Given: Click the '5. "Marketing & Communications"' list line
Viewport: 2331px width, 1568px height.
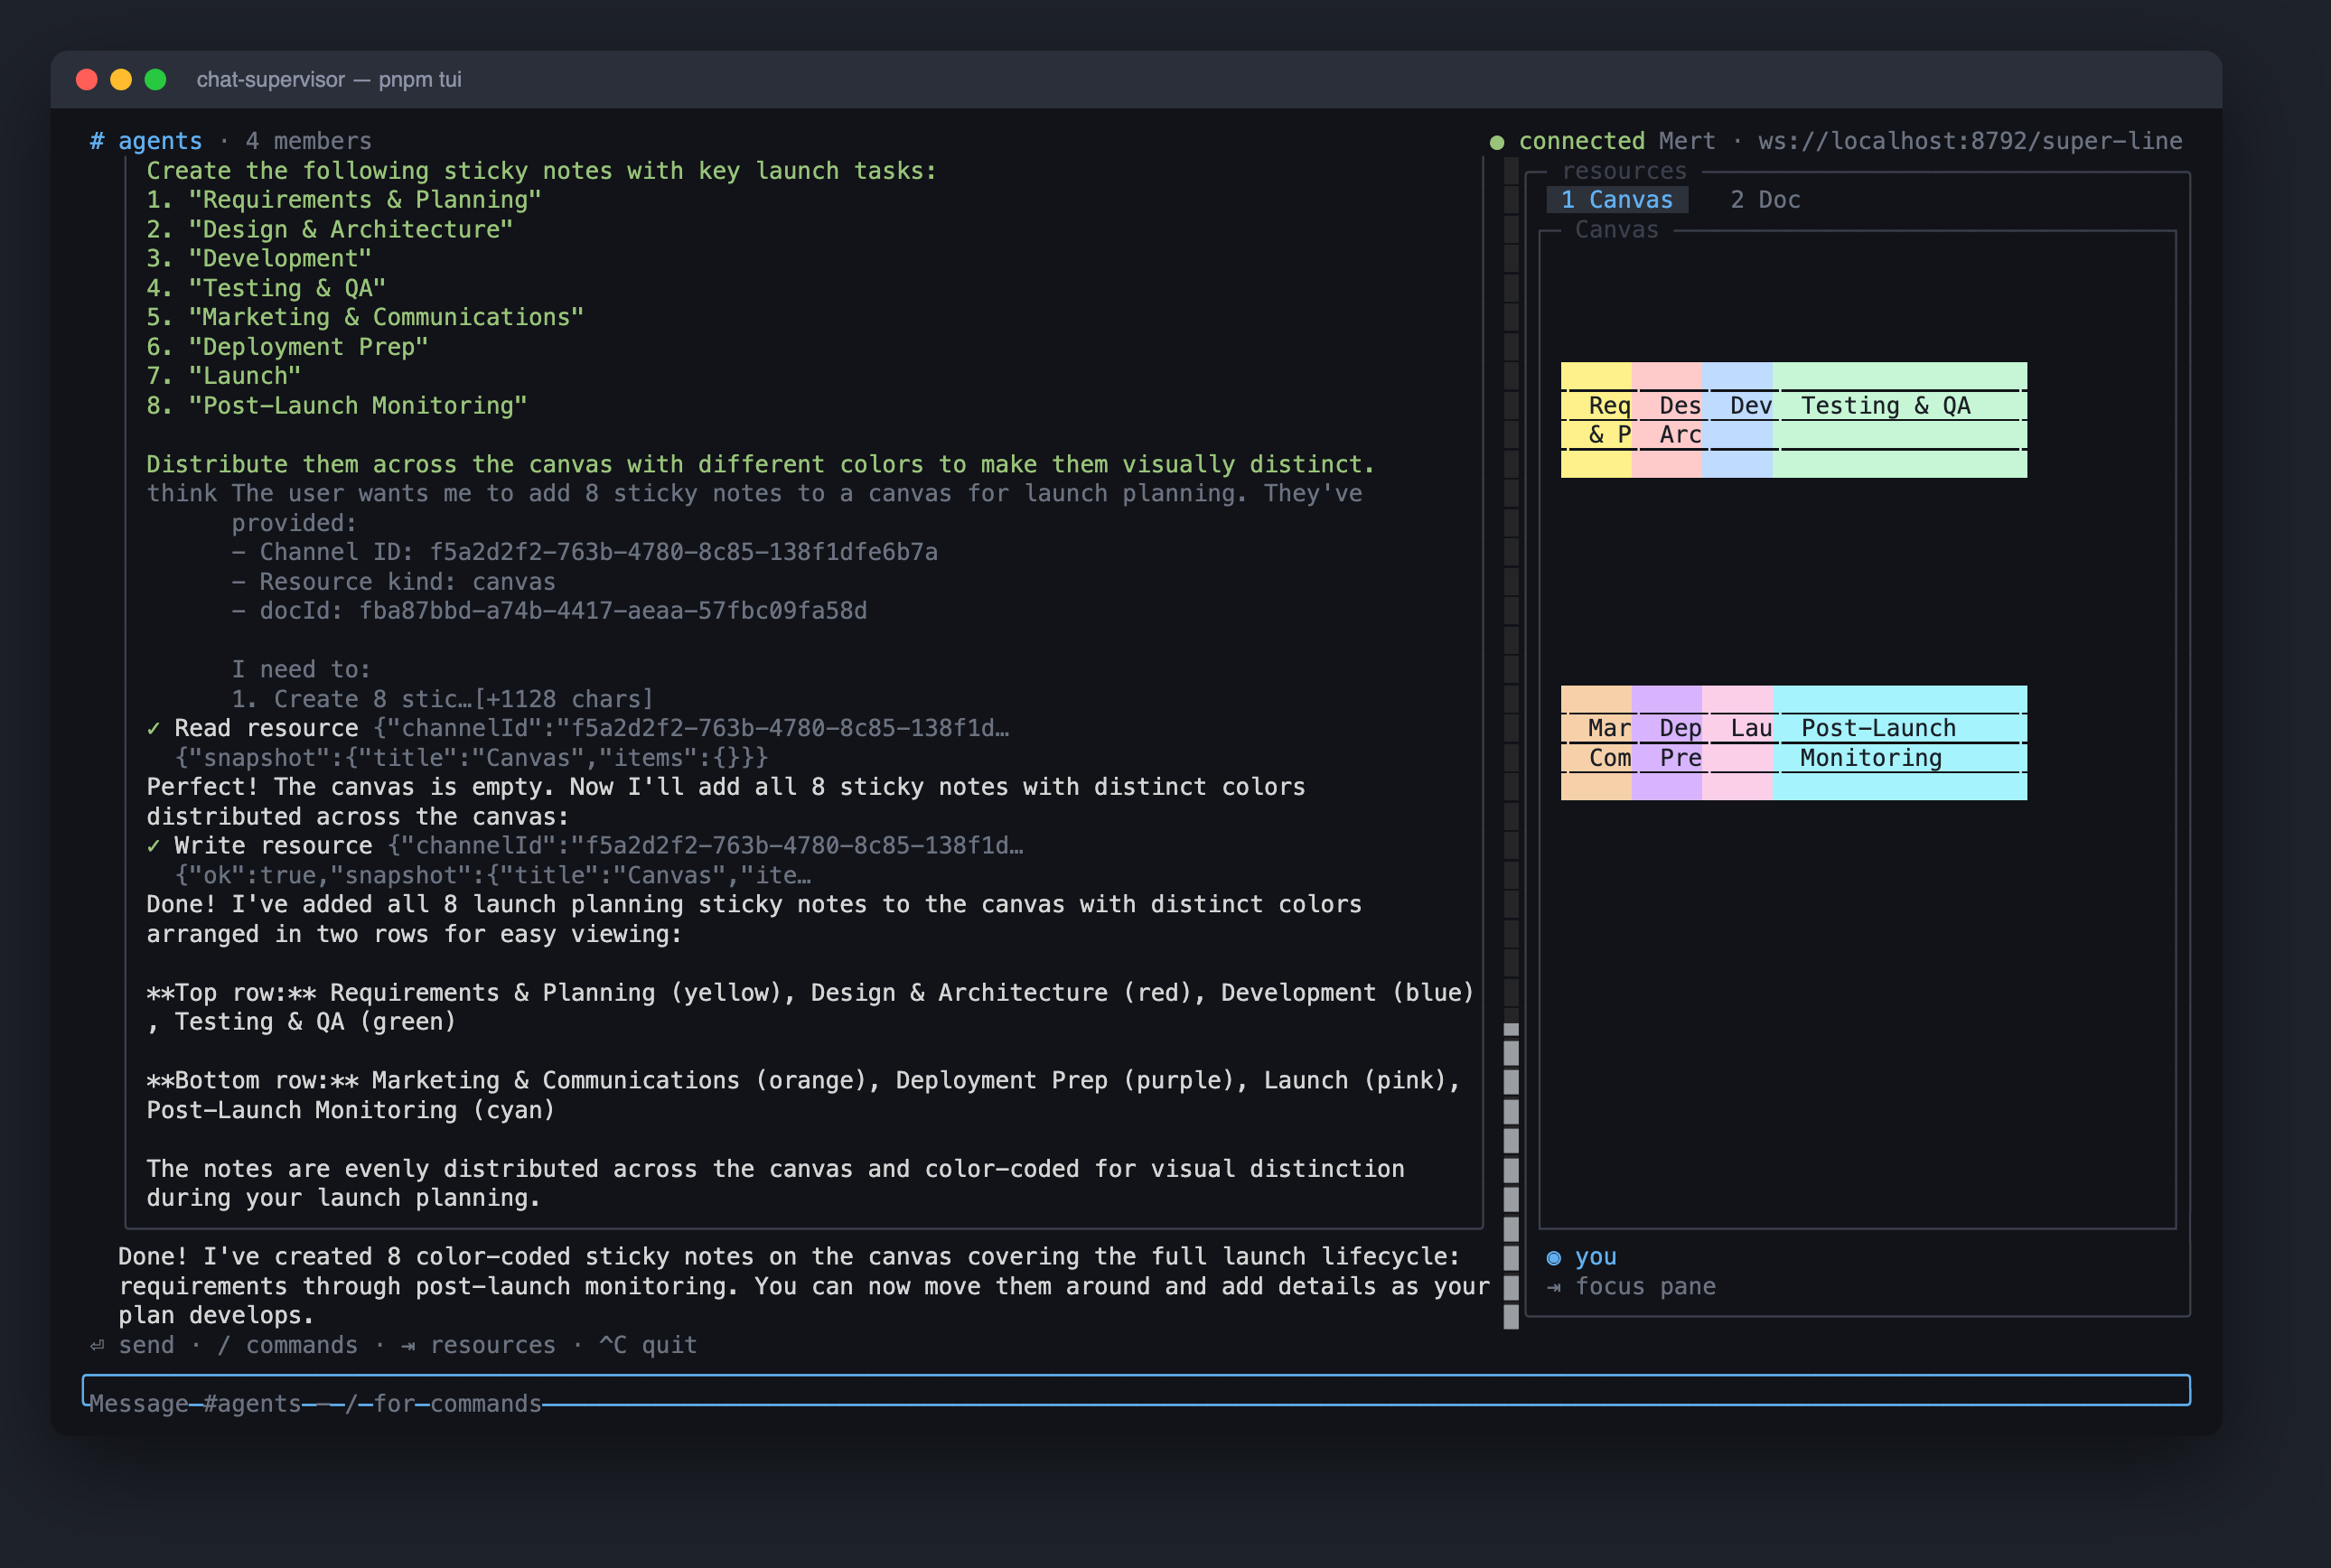Looking at the screenshot, I should (x=365, y=317).
